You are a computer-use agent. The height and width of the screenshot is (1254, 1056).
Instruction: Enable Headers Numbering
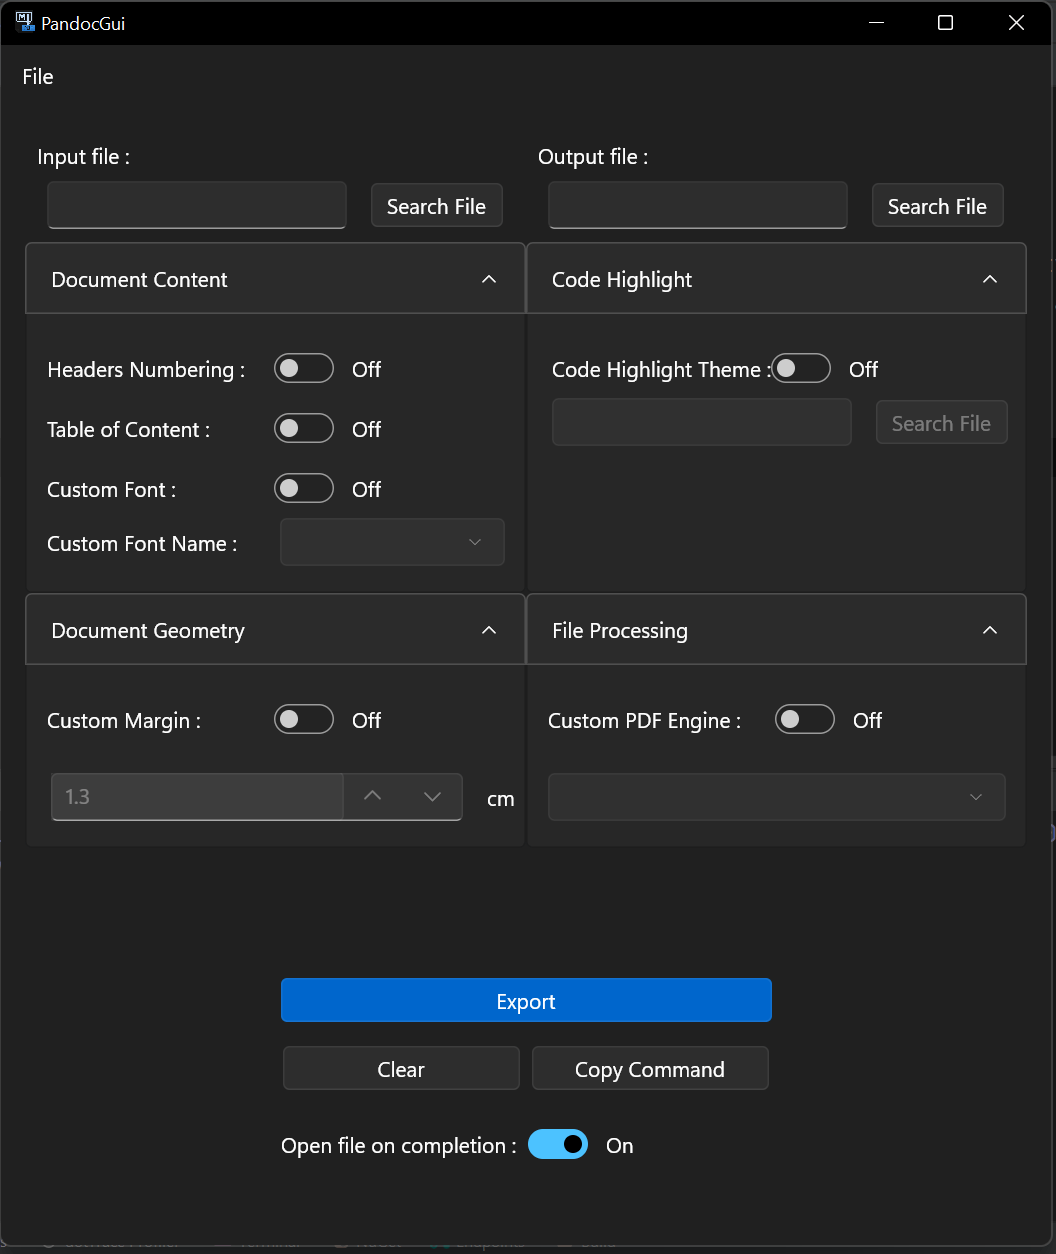303,369
